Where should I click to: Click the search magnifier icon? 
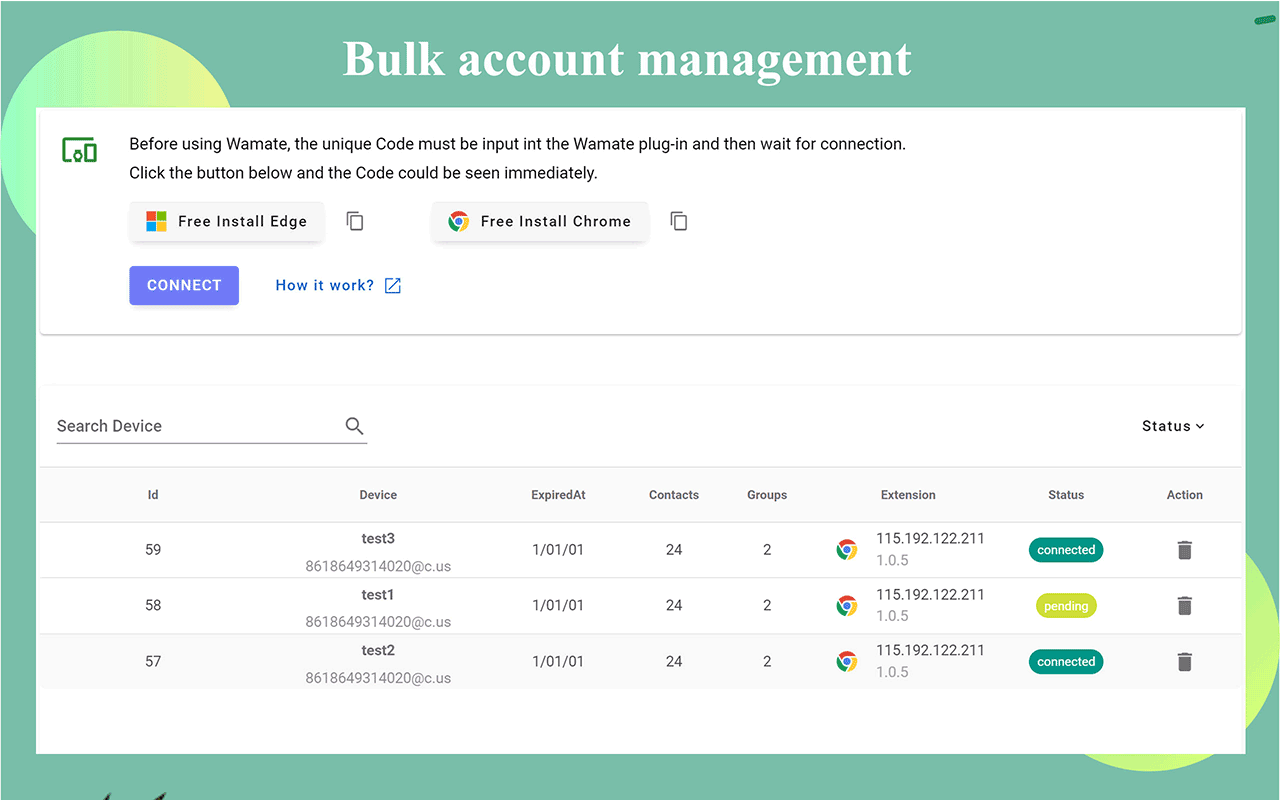pos(354,426)
